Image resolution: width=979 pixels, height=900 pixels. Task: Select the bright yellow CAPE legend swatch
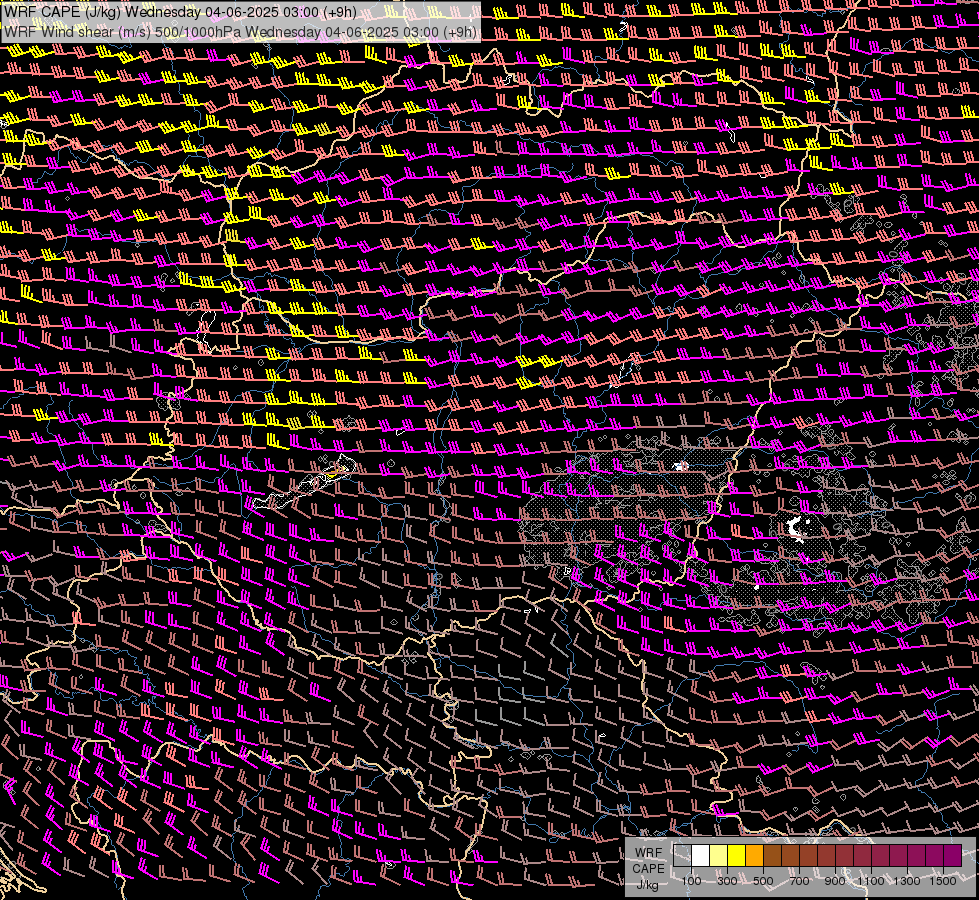(x=737, y=855)
